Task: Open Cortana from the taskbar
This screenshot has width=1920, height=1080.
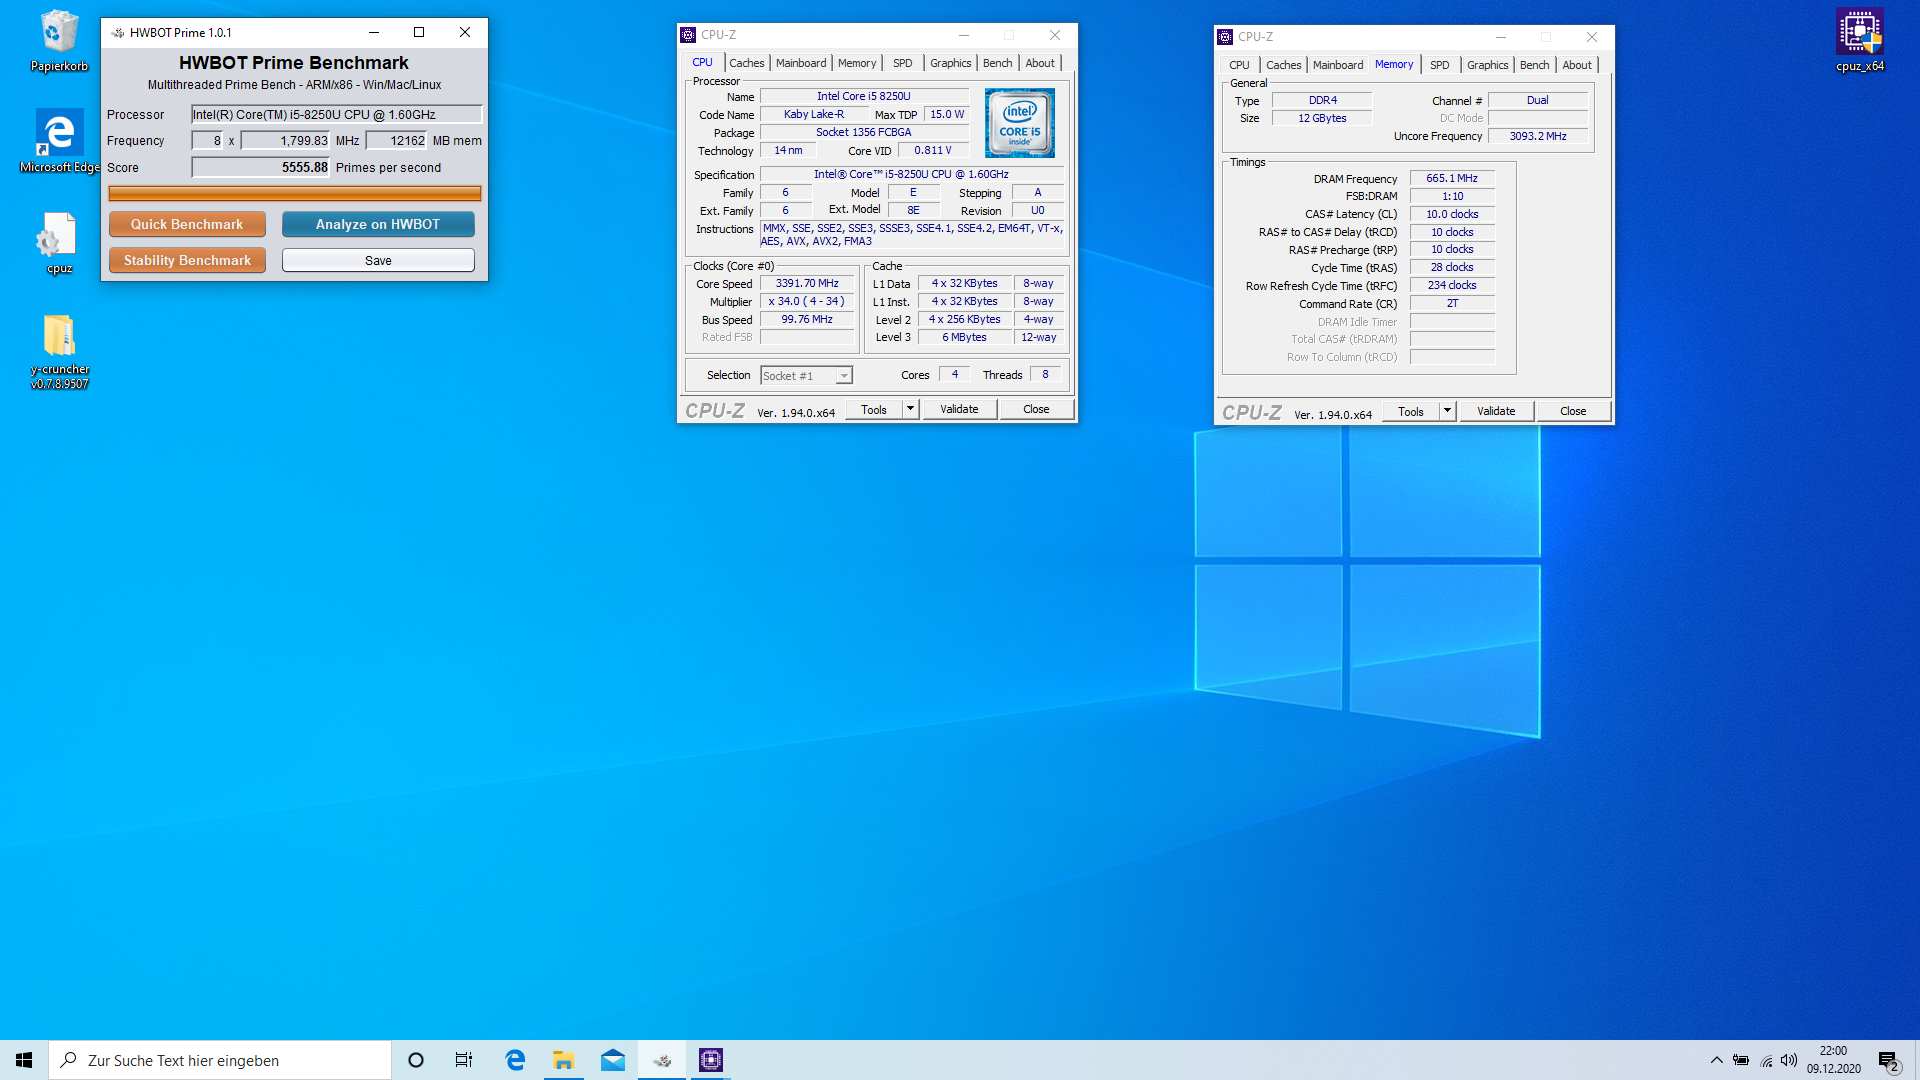Action: click(x=416, y=1060)
